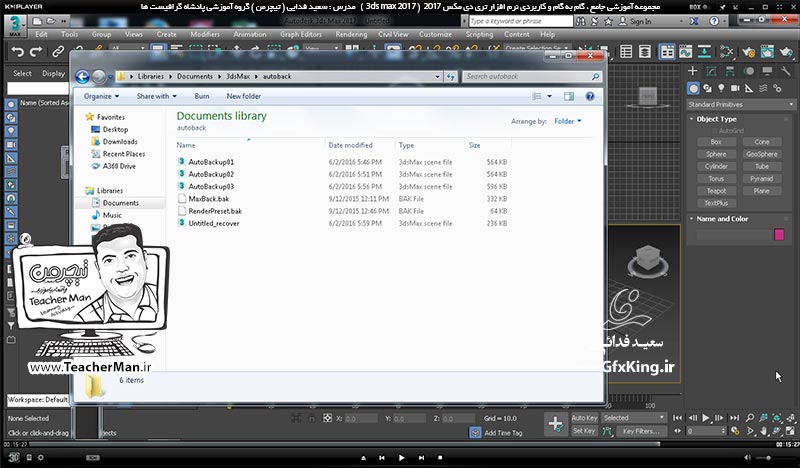Click the Maximize Viewport Toggle icon
This screenshot has width=800, height=468.
(790, 431)
